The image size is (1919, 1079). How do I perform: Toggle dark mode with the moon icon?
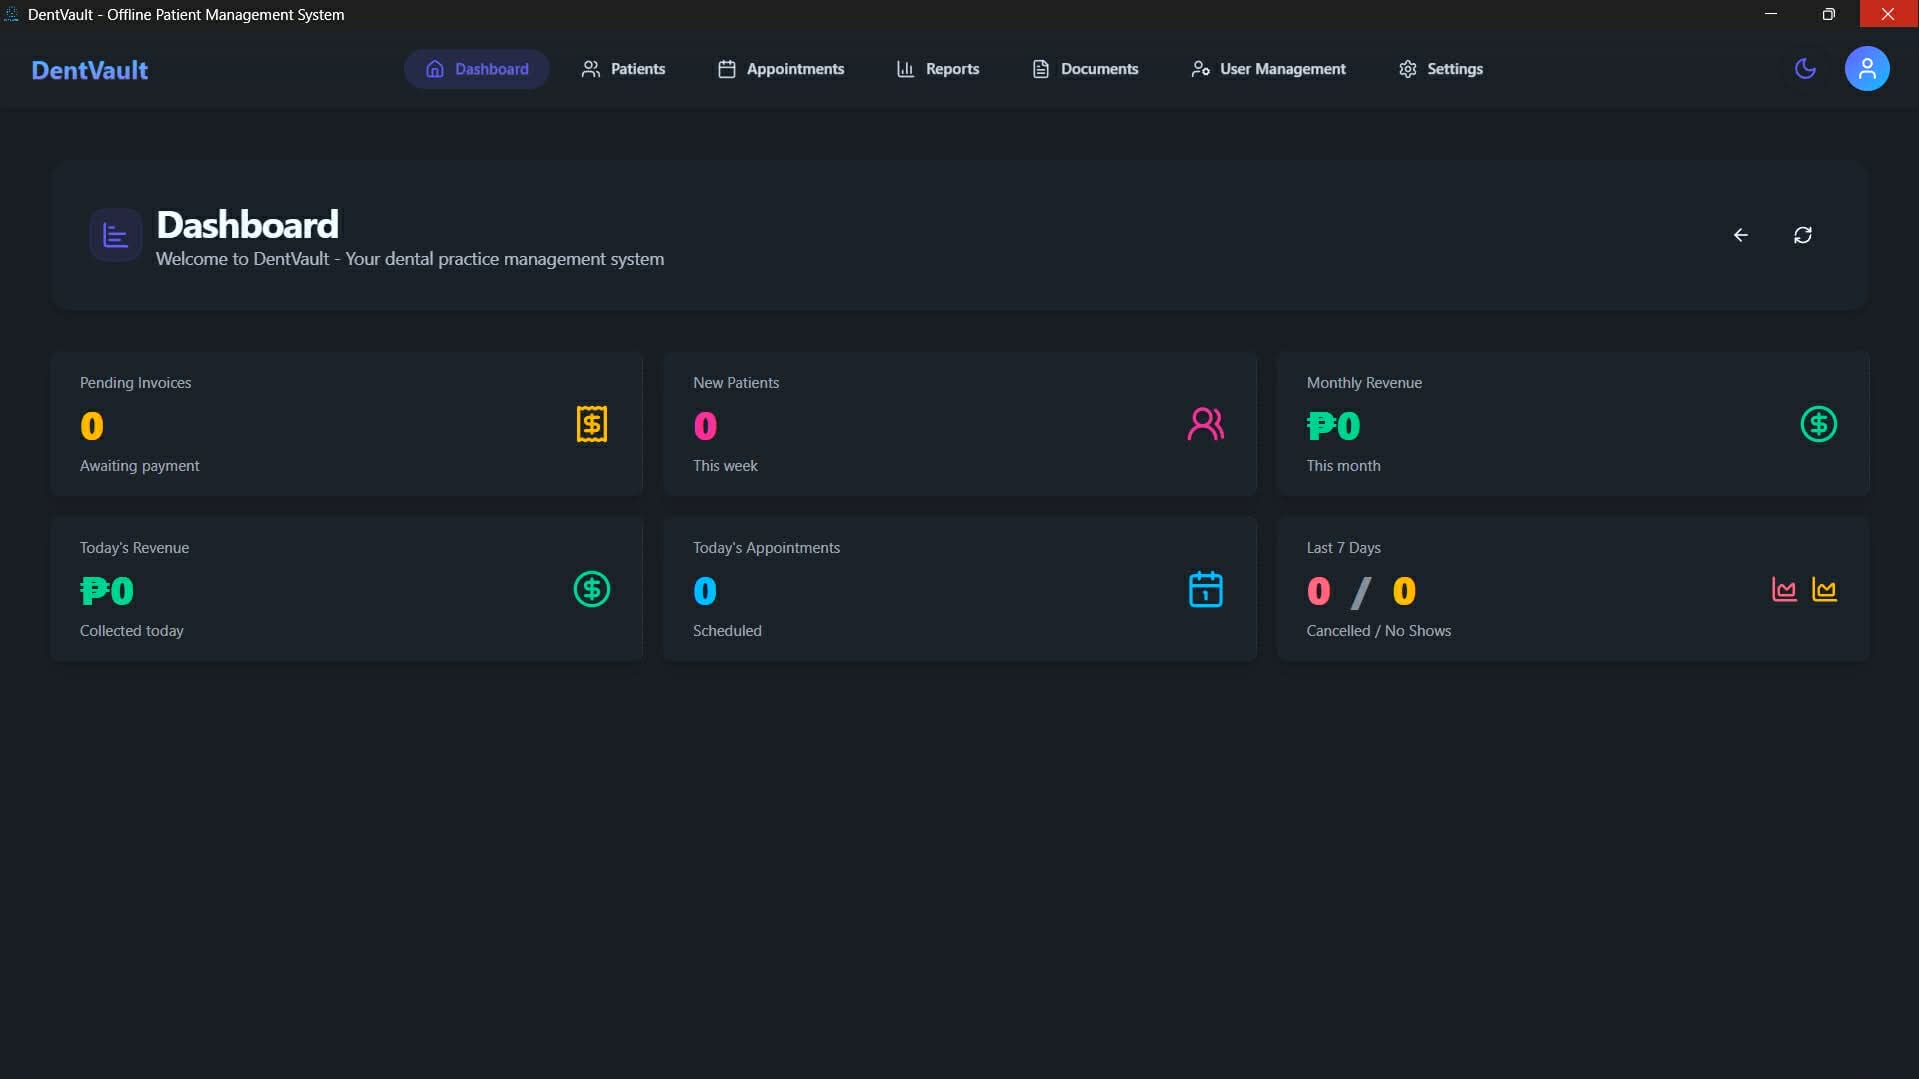coord(1805,68)
